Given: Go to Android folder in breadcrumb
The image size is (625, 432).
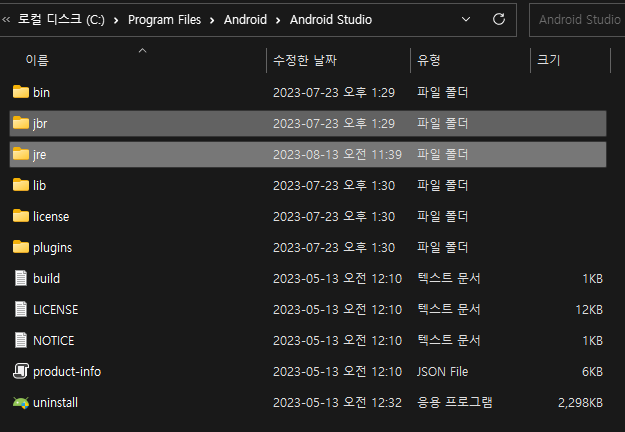Looking at the screenshot, I should [x=245, y=20].
